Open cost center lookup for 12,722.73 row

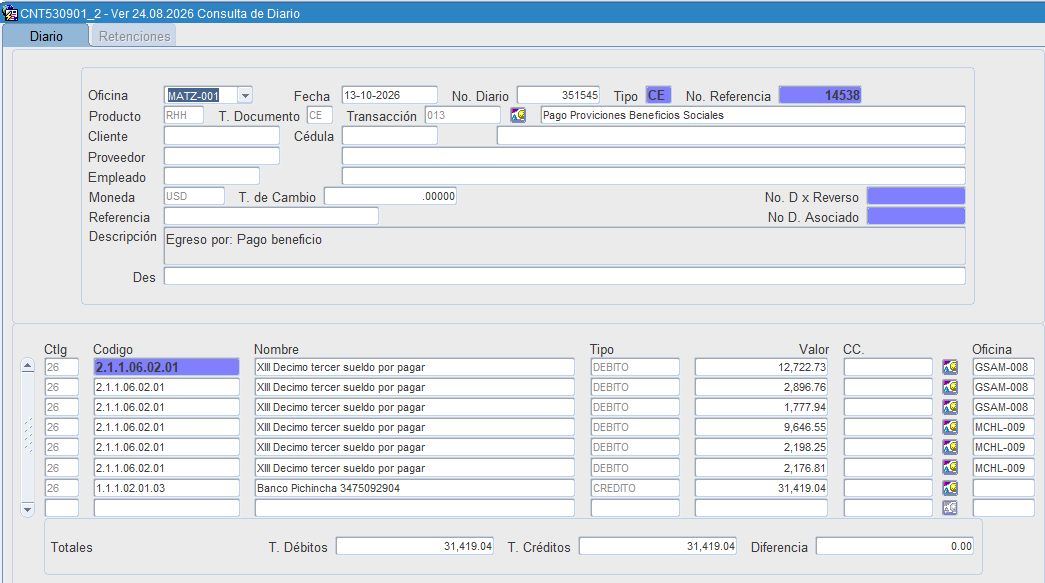[x=950, y=367]
